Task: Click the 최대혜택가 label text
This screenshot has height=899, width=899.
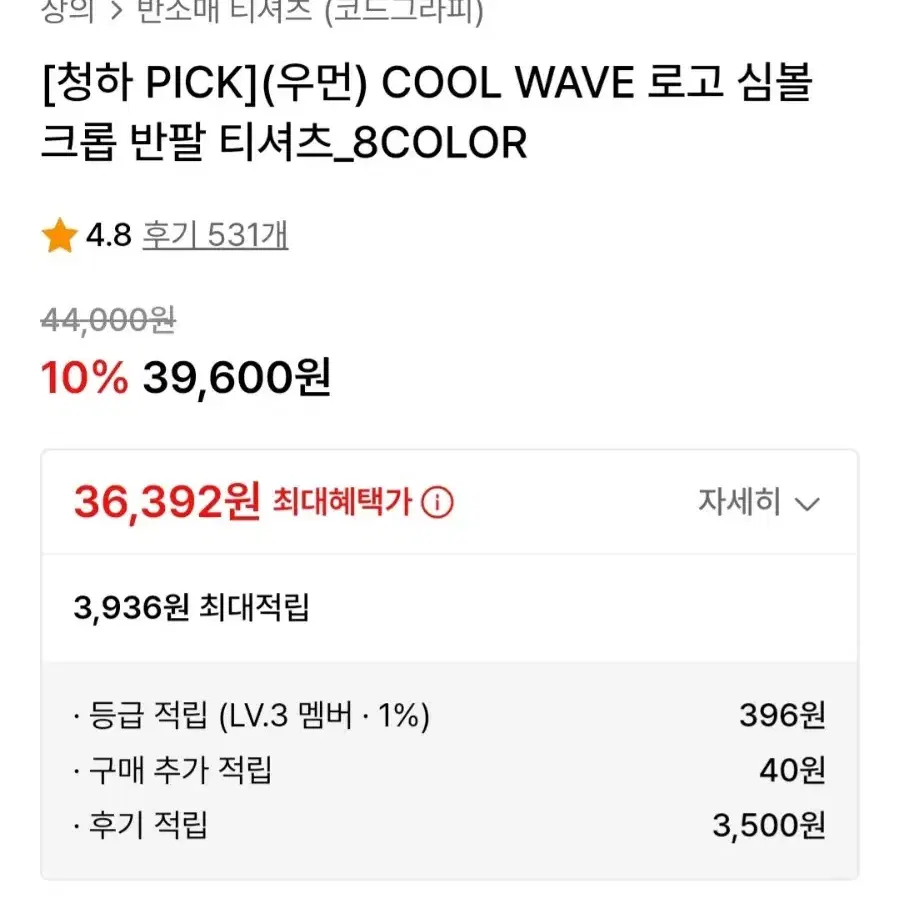Action: pyautogui.click(x=342, y=502)
